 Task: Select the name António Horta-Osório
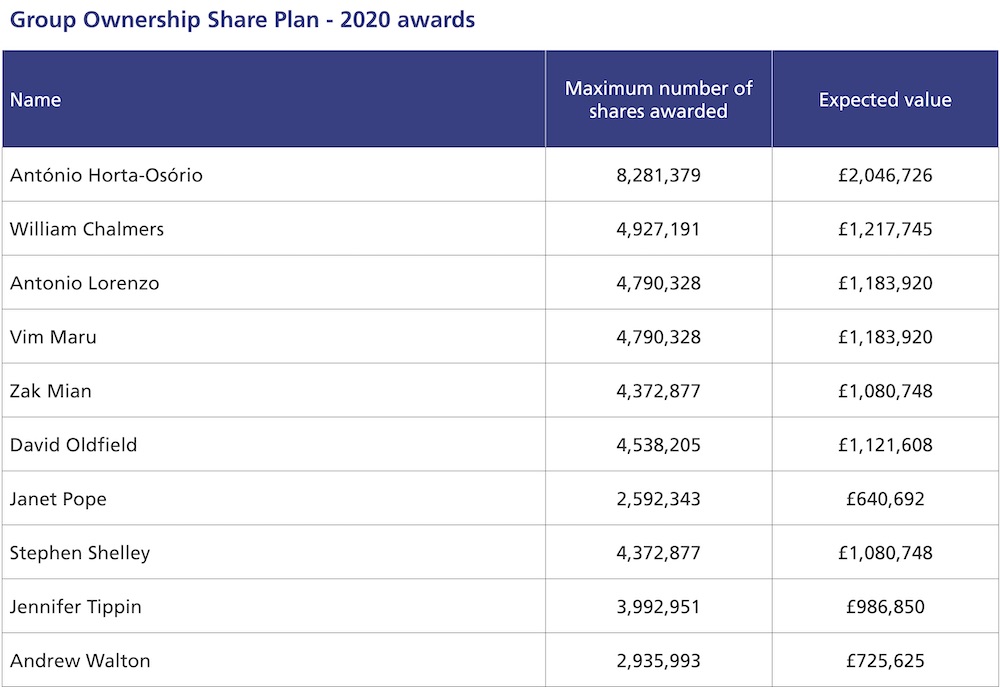pos(106,175)
